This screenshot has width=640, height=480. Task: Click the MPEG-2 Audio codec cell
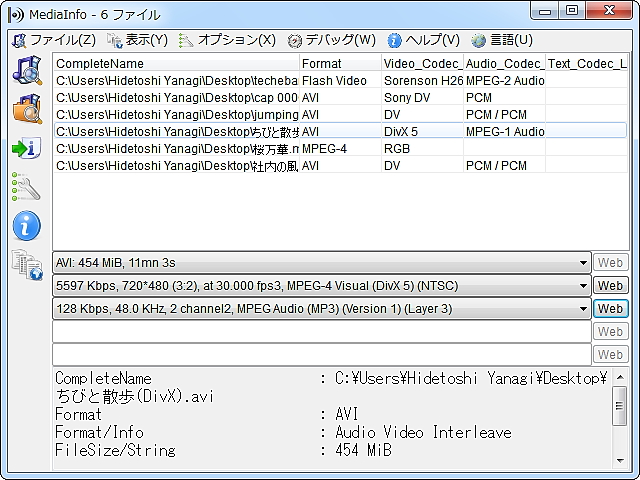click(505, 81)
